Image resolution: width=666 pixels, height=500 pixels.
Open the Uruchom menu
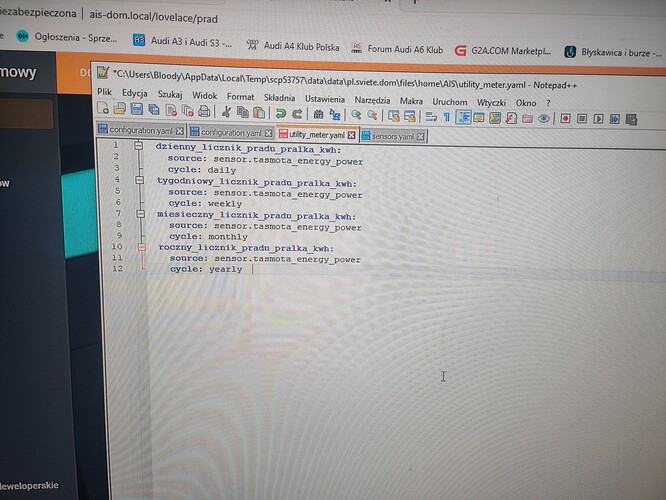[x=450, y=102]
